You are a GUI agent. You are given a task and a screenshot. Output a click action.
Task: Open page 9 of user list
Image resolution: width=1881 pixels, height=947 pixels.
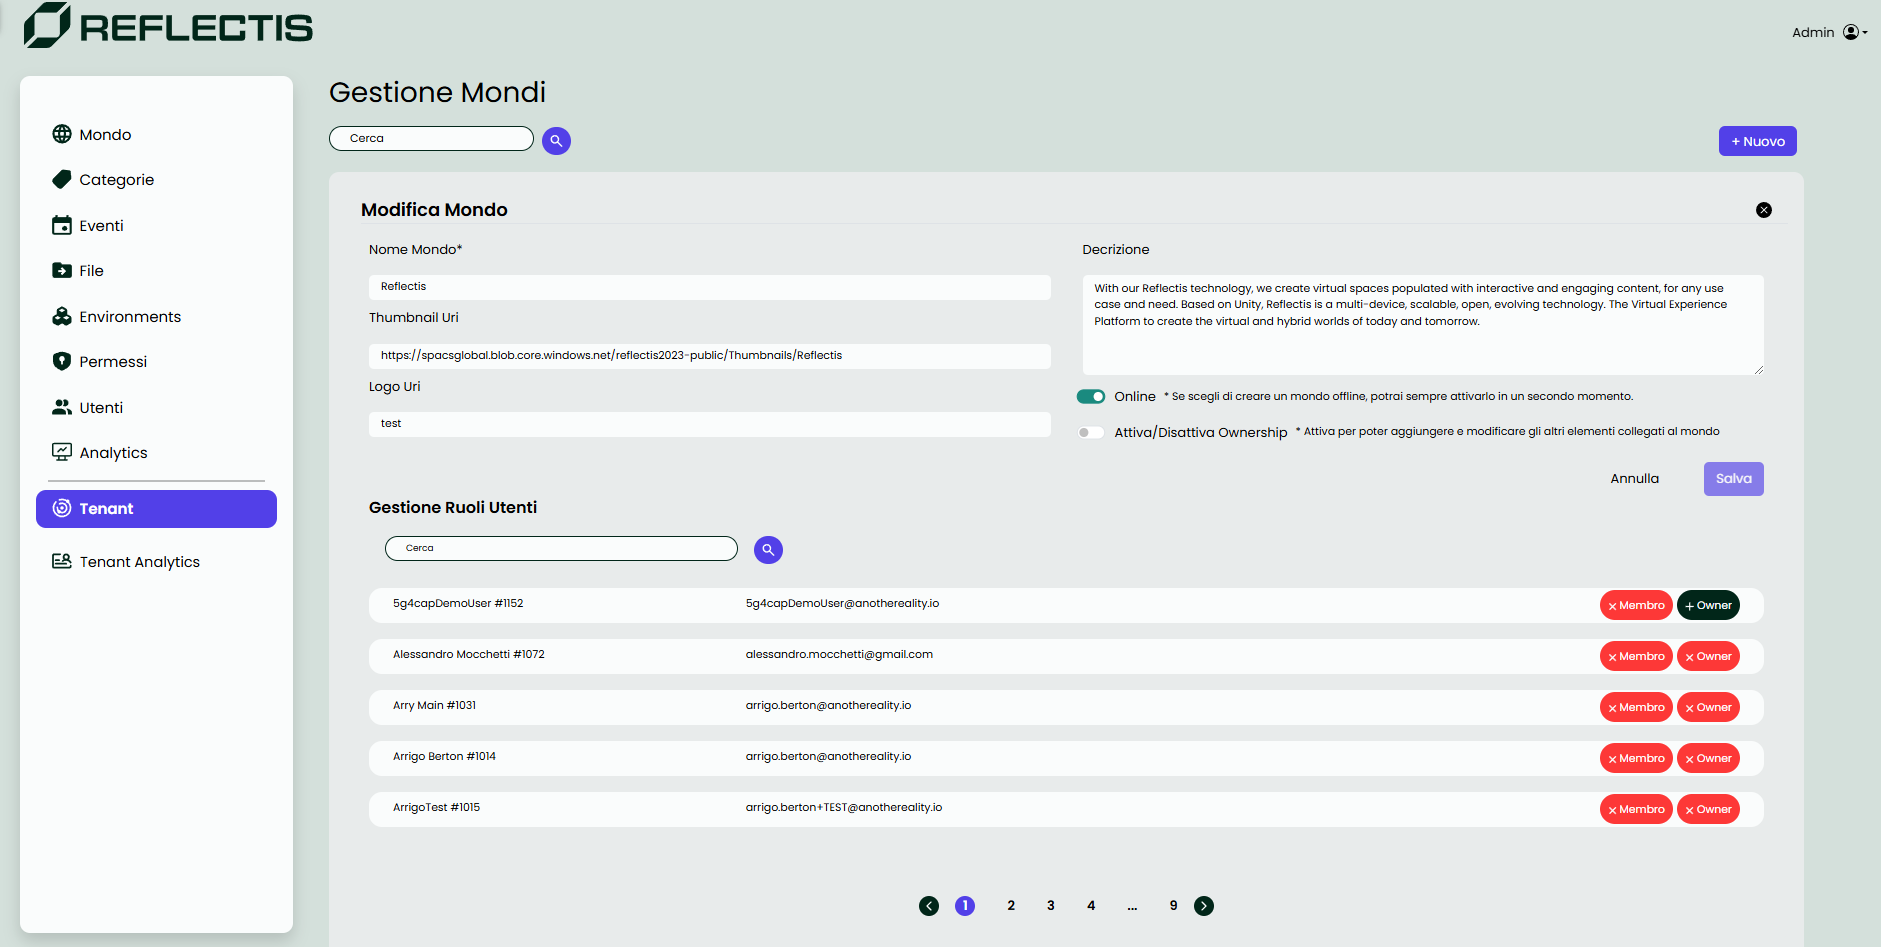(1173, 906)
